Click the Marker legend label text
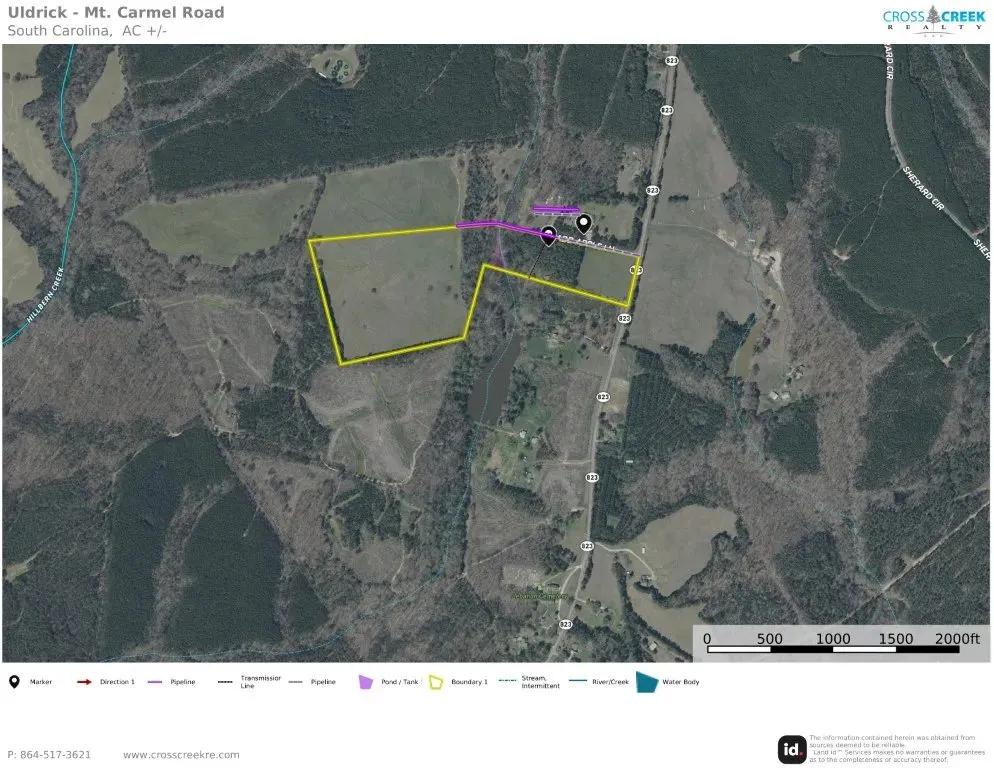The height and width of the screenshot is (768, 994). coord(41,682)
